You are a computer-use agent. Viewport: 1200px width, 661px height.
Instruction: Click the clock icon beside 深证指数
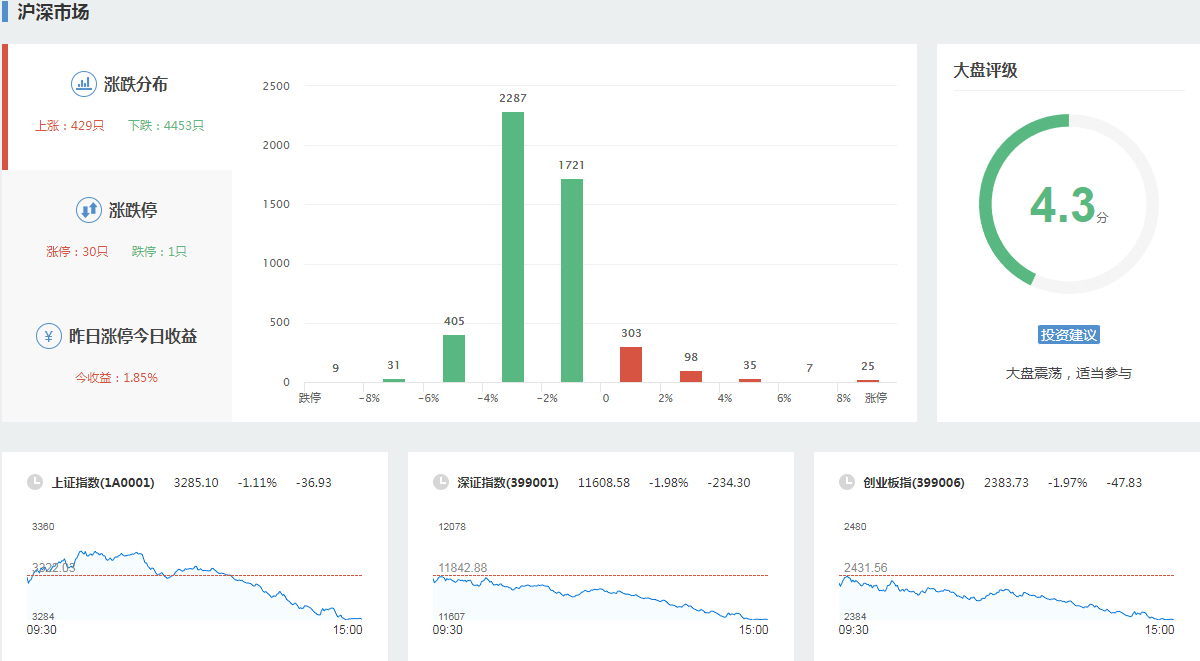click(x=441, y=482)
